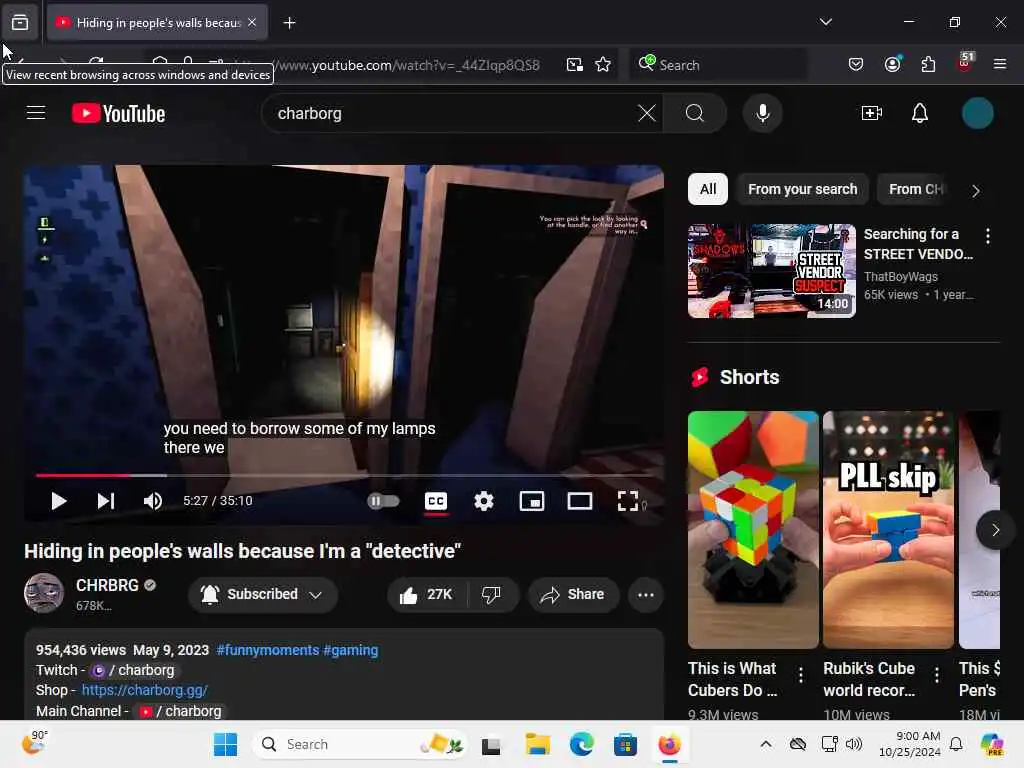List all tabs dropdown arrow
The width and height of the screenshot is (1024, 768).
click(825, 22)
